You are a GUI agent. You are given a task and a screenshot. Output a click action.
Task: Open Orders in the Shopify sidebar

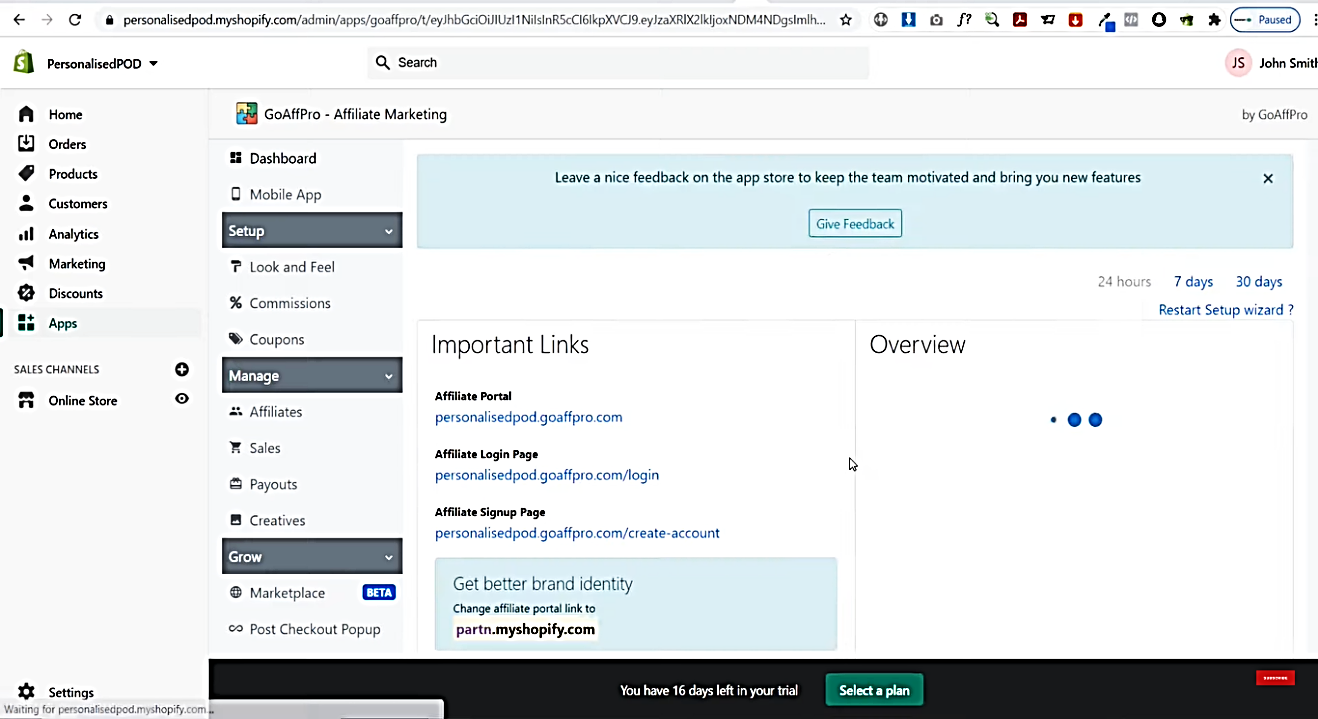67,144
